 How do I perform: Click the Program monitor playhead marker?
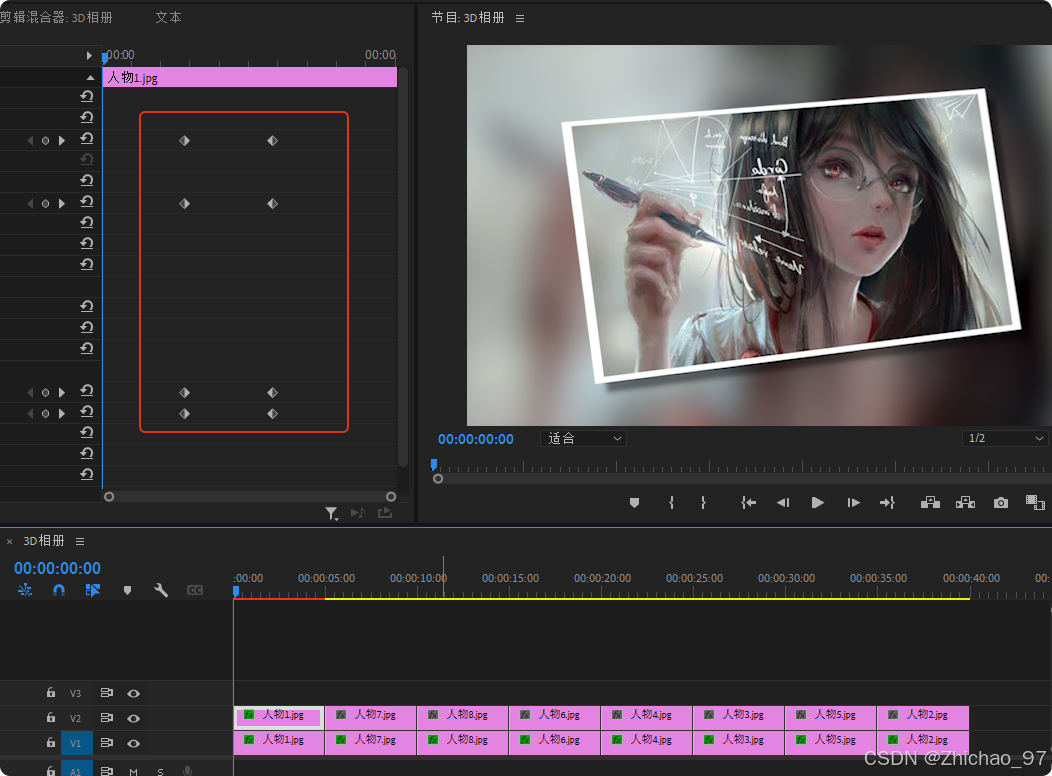click(434, 464)
